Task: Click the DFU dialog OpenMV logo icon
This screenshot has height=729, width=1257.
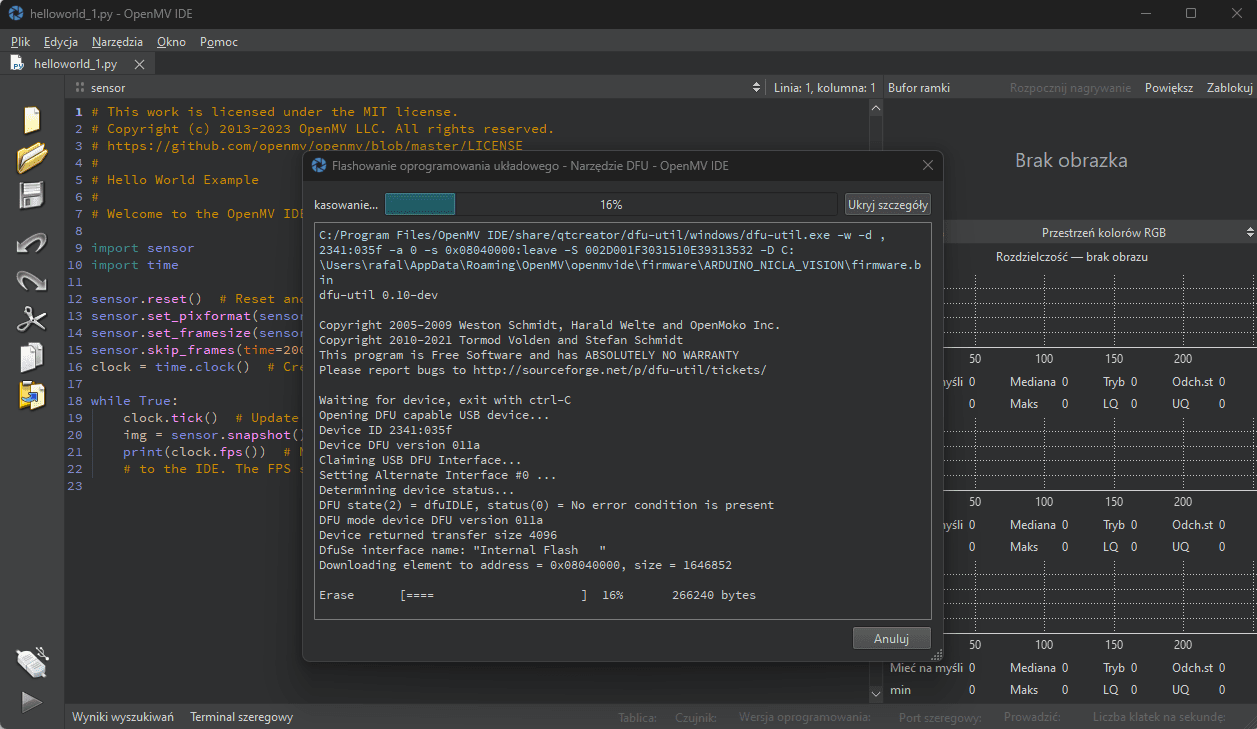Action: tap(319, 165)
